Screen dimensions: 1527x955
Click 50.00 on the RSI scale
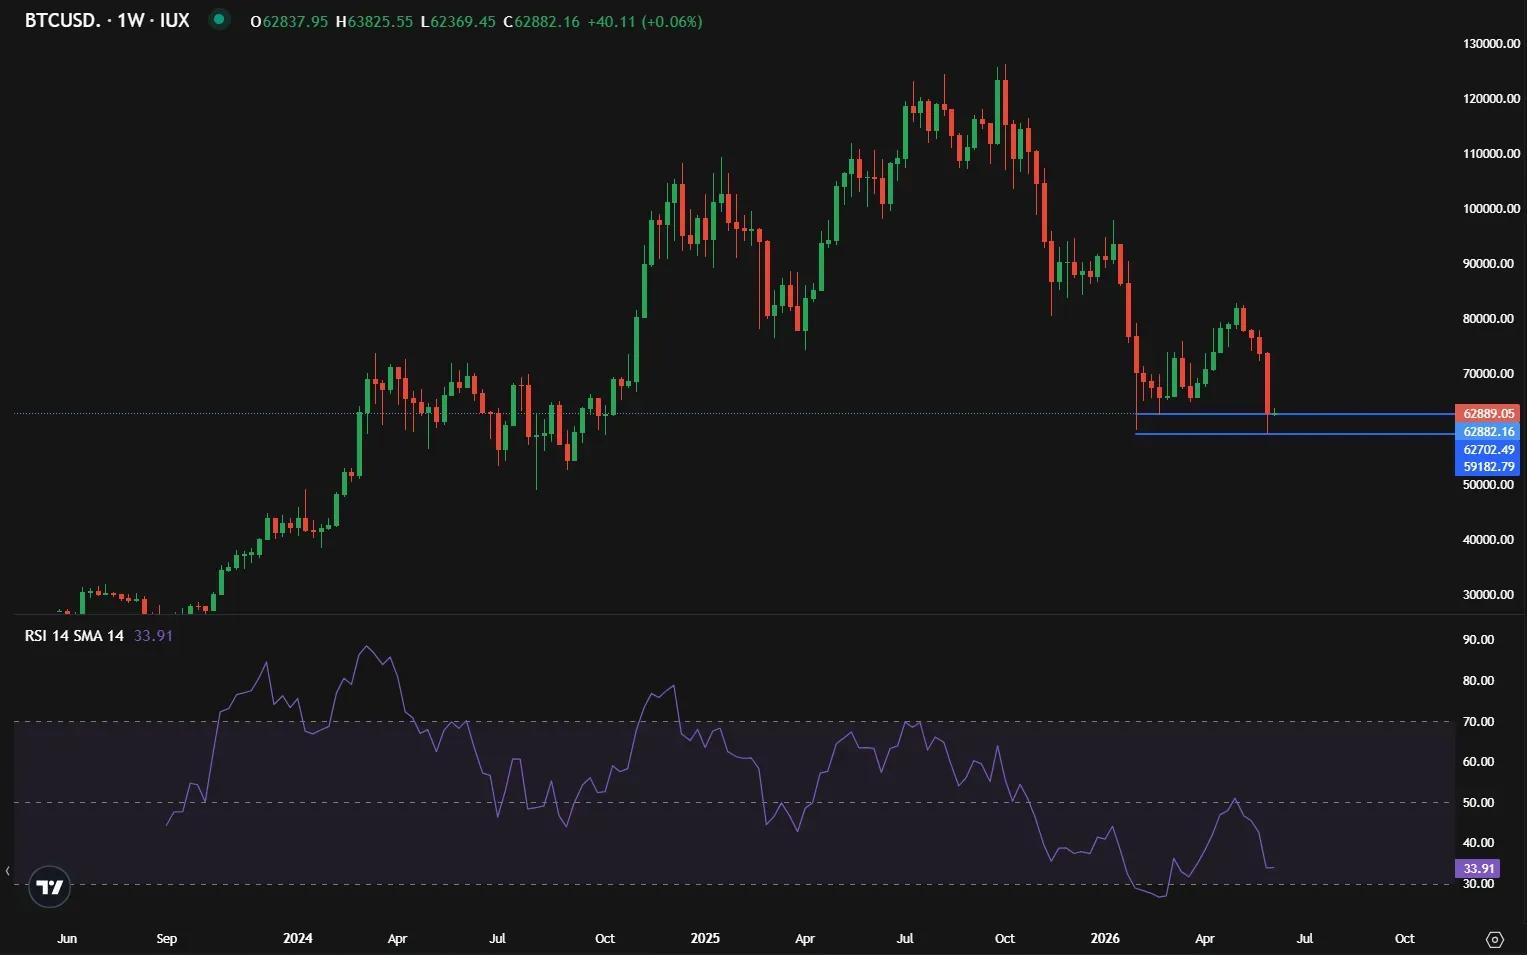tap(1478, 803)
